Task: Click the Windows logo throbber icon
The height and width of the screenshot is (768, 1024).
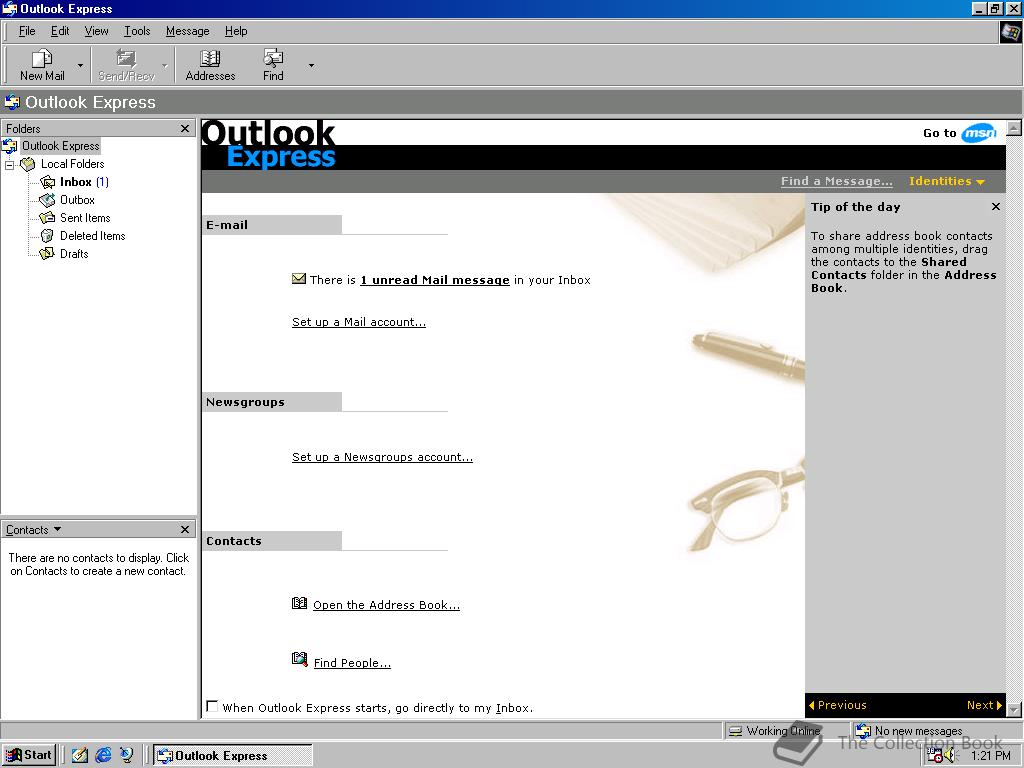Action: coord(1011,32)
